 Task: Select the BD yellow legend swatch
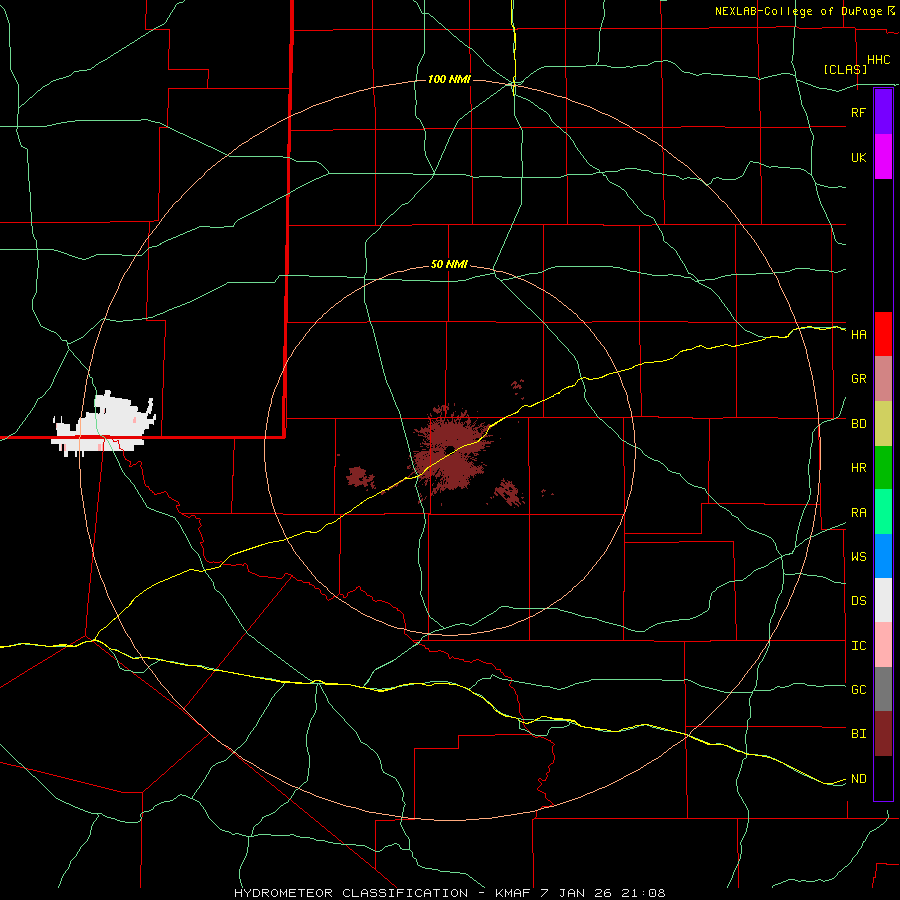883,424
